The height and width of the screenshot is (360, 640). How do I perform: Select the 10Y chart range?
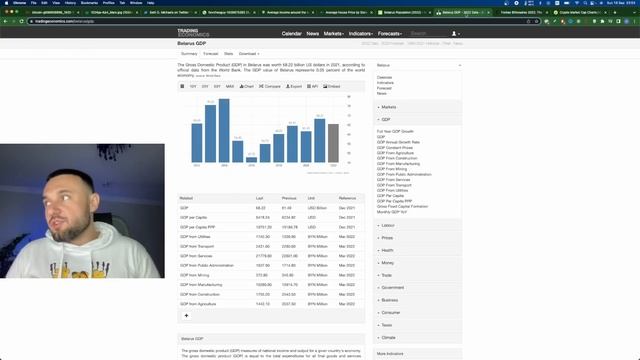coord(193,87)
